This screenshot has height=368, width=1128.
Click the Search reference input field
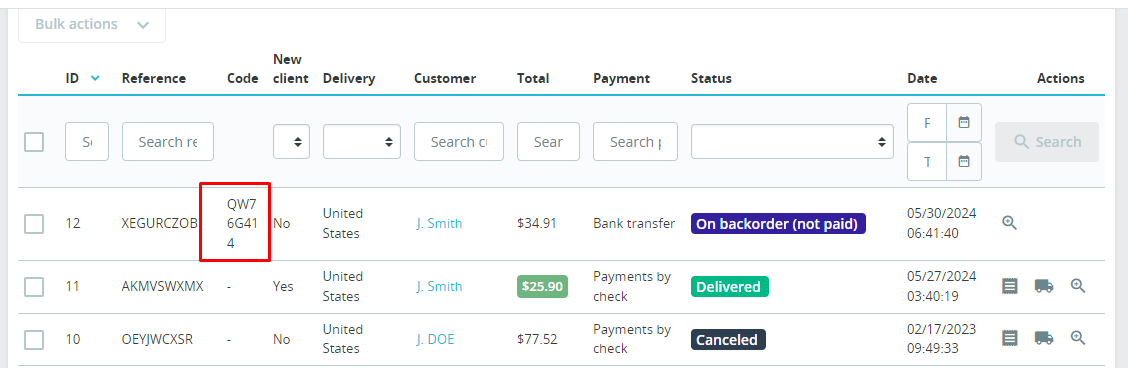(x=168, y=142)
